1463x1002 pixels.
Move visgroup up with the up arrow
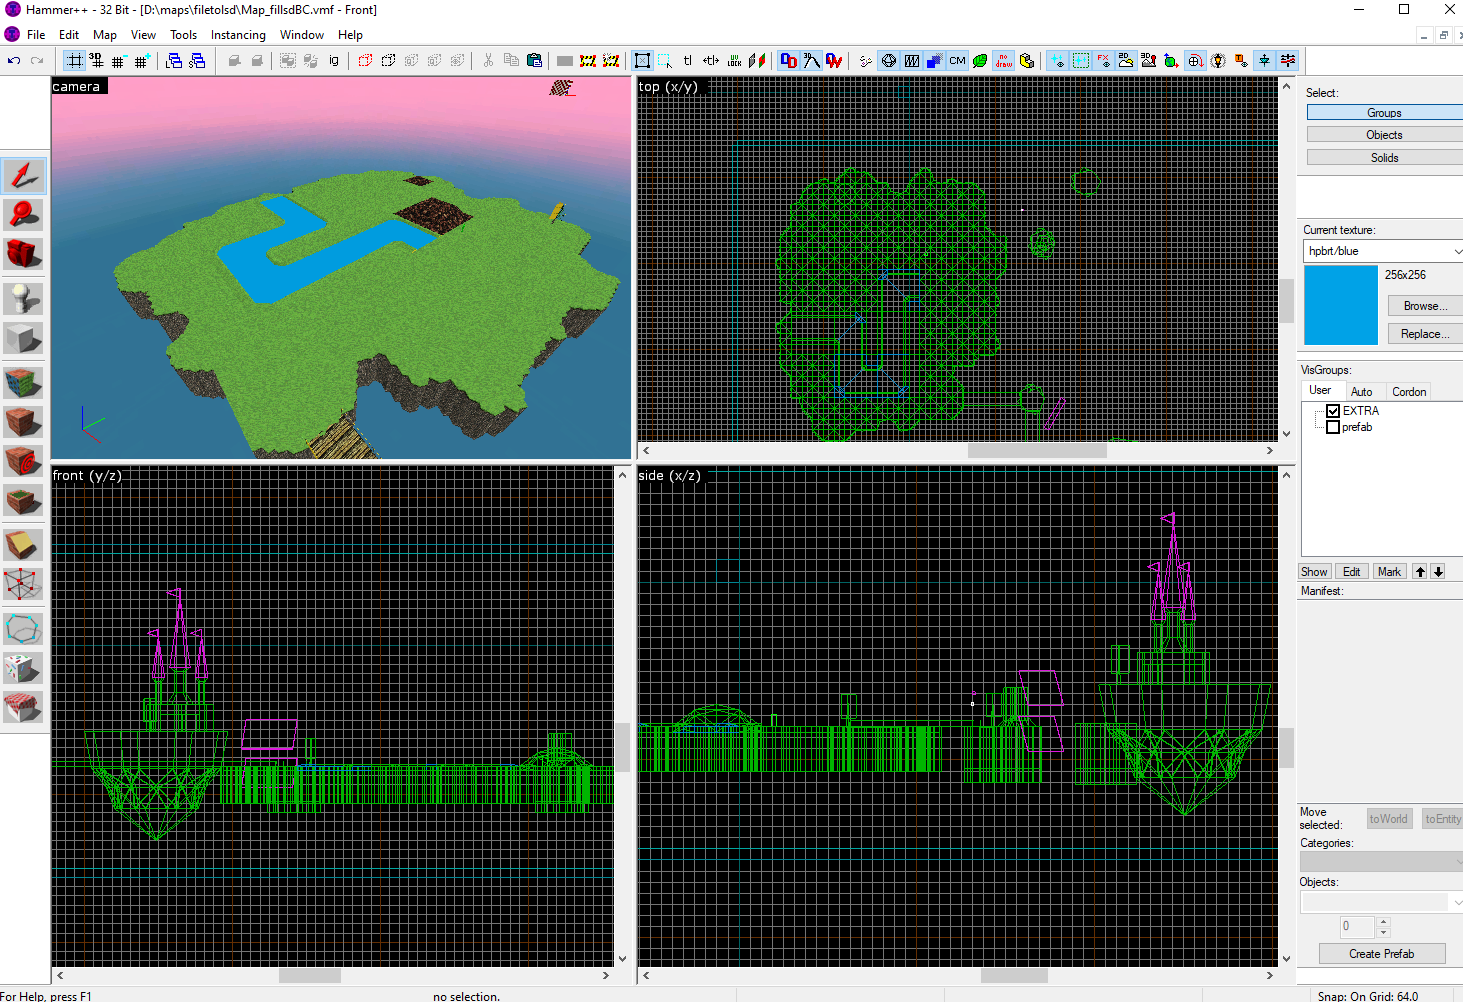tap(1420, 572)
